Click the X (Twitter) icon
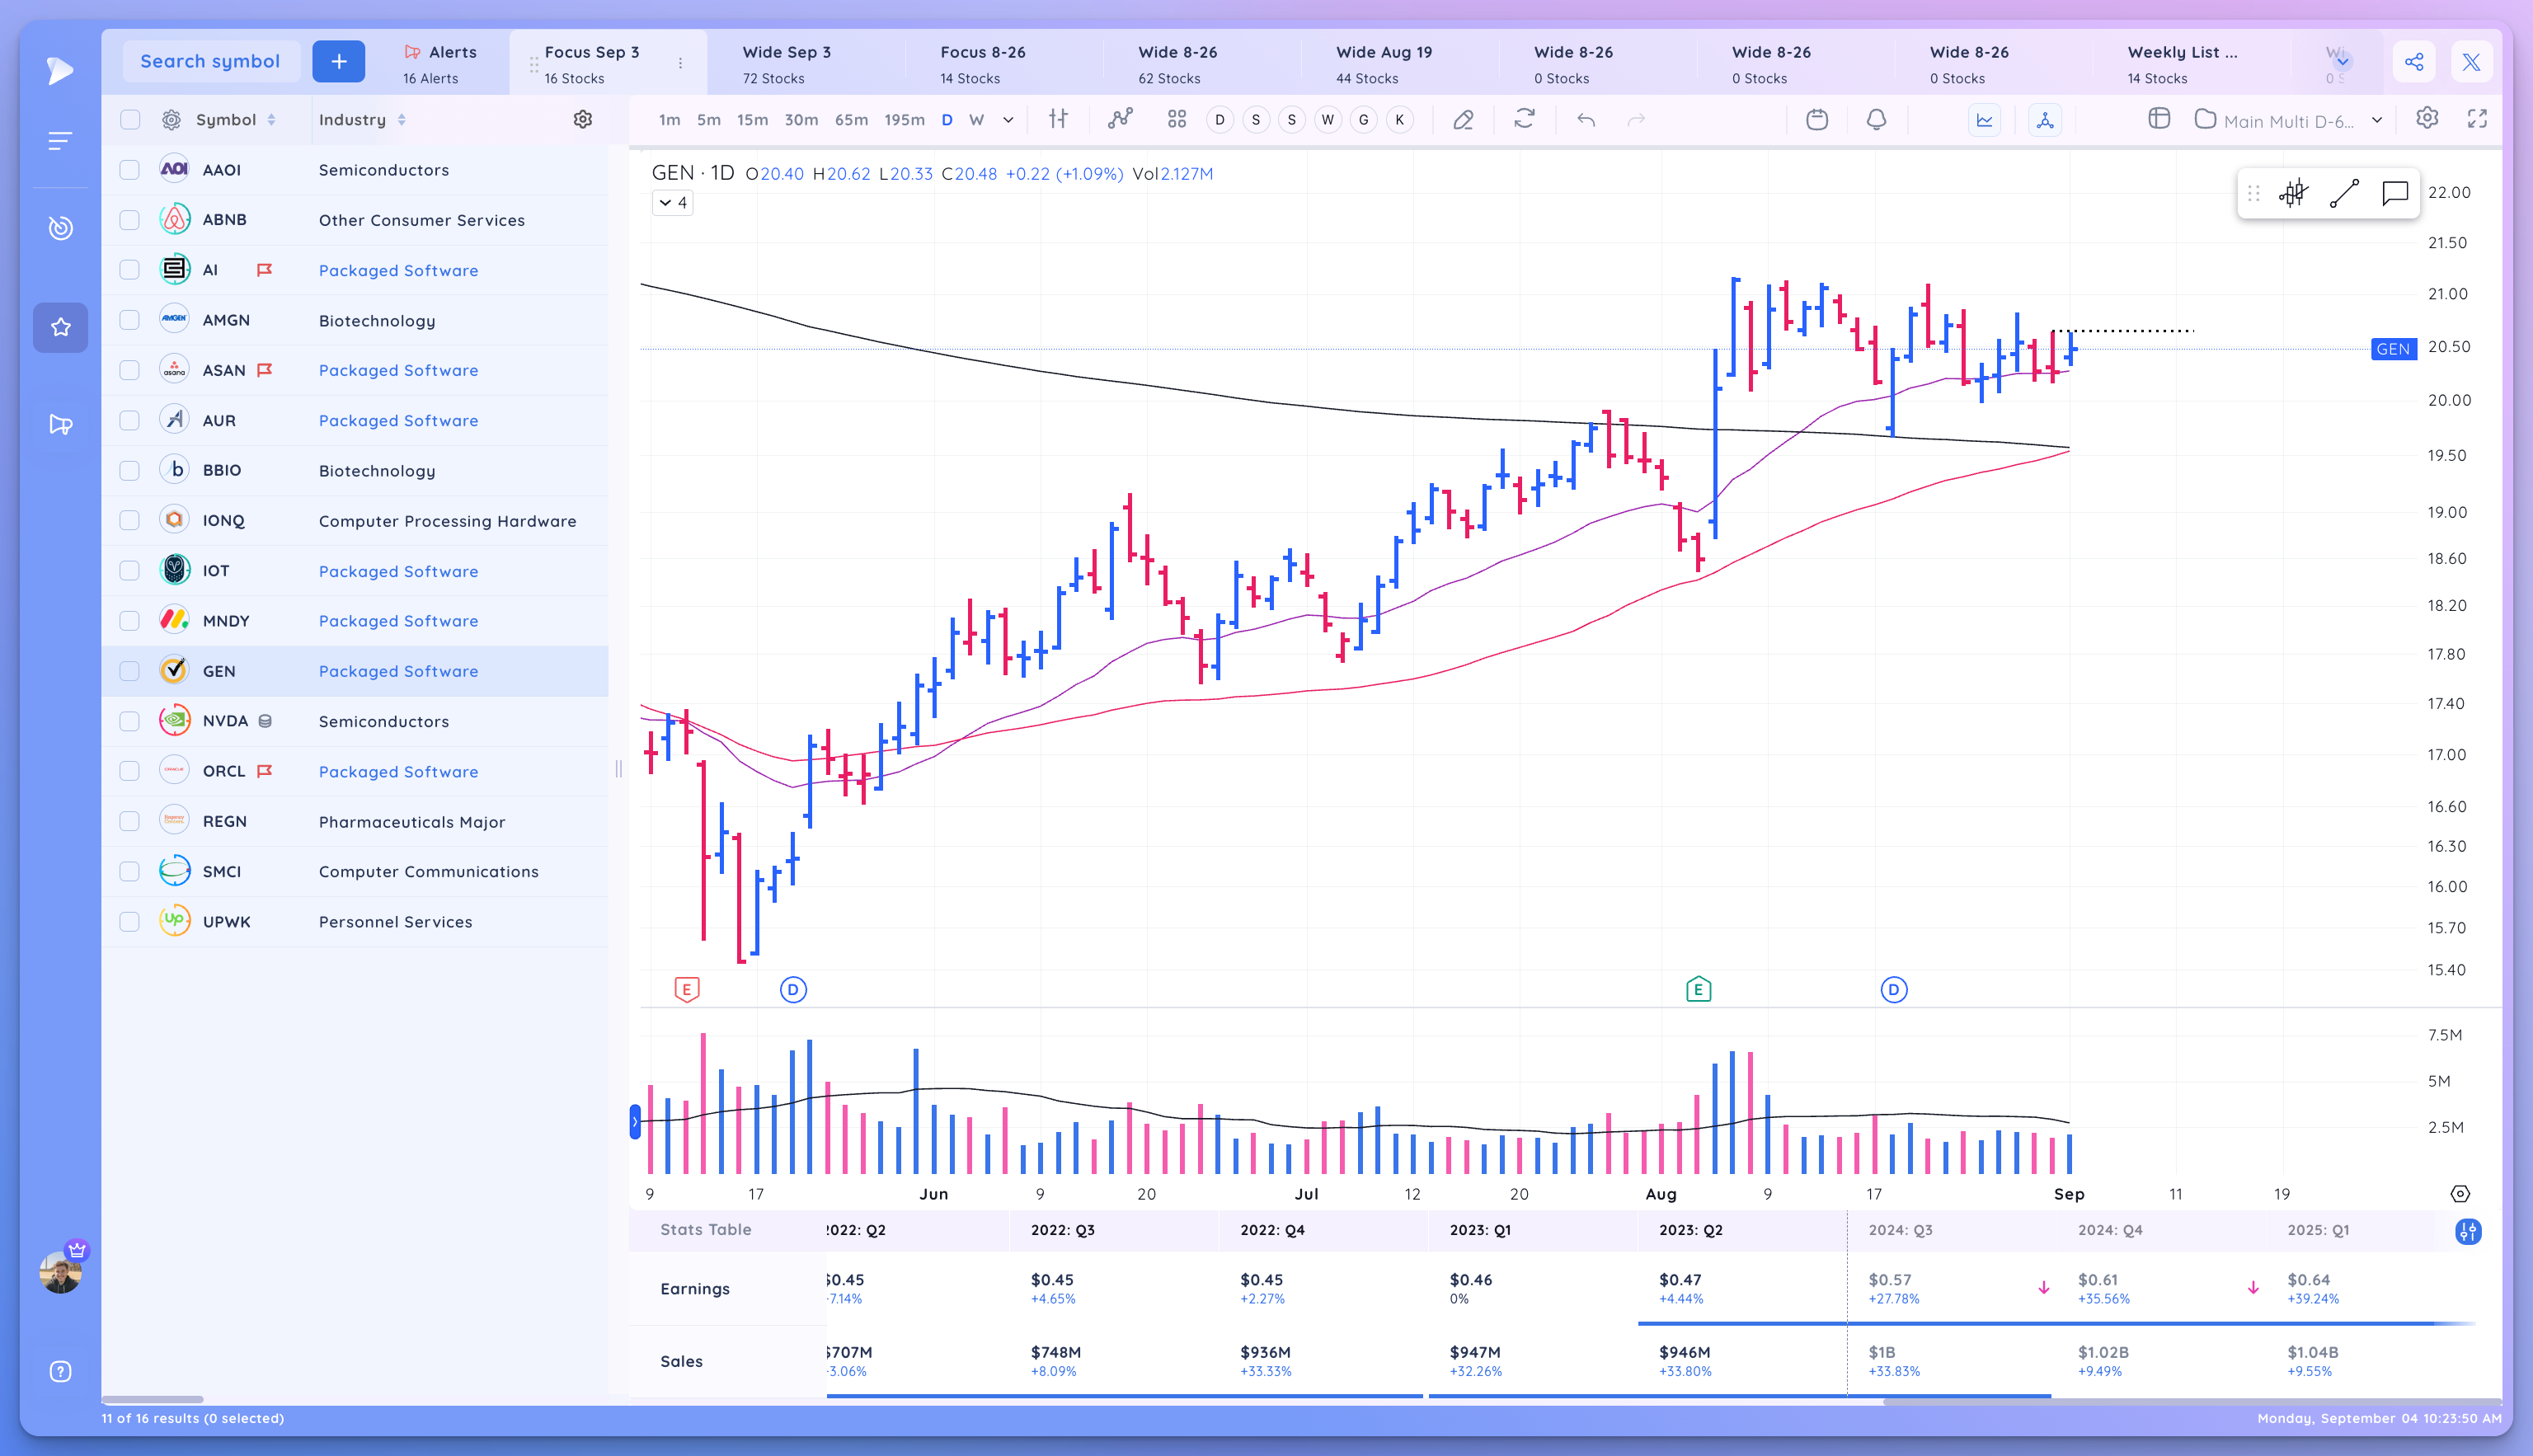Image resolution: width=2533 pixels, height=1456 pixels. (x=2471, y=62)
